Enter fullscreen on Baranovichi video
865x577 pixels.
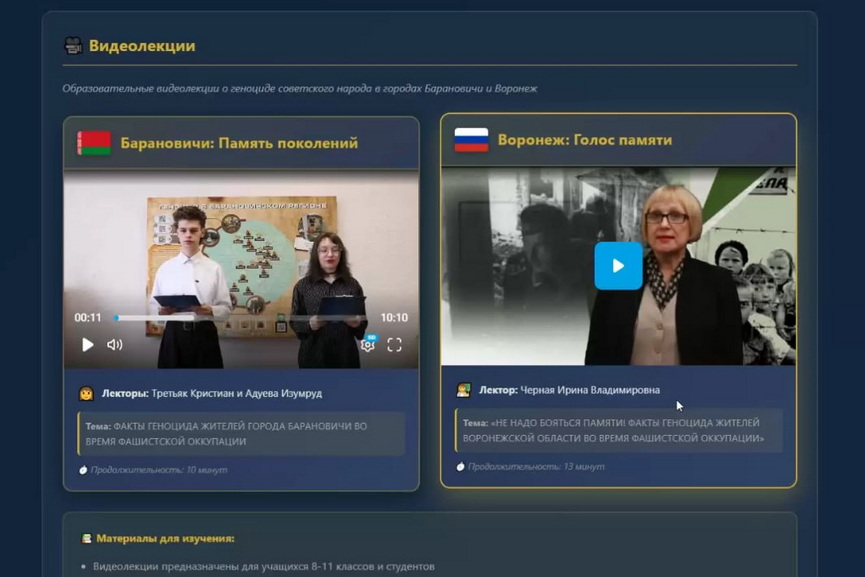pyautogui.click(x=394, y=345)
